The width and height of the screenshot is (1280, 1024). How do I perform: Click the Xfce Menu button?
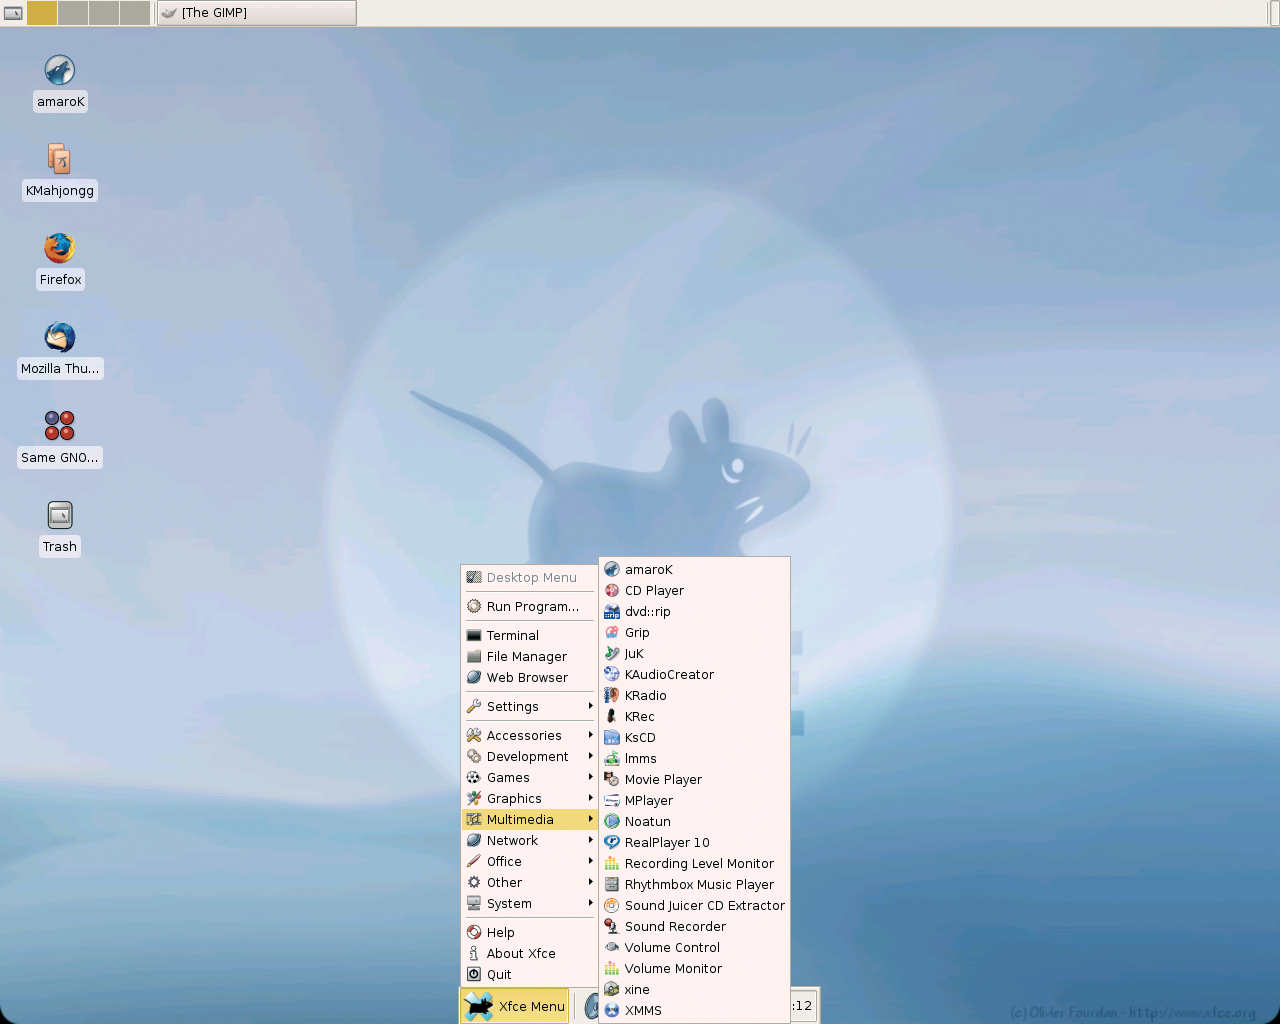pos(515,1006)
